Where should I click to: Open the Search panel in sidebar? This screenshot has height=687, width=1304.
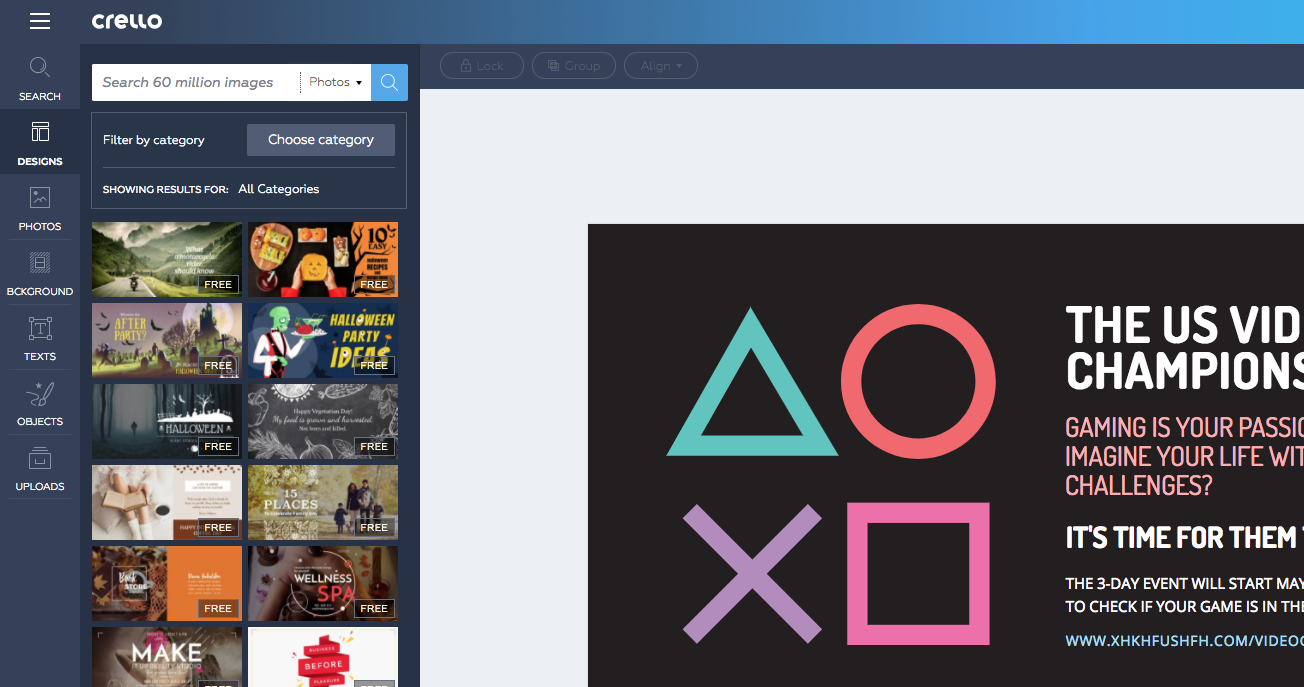40,79
